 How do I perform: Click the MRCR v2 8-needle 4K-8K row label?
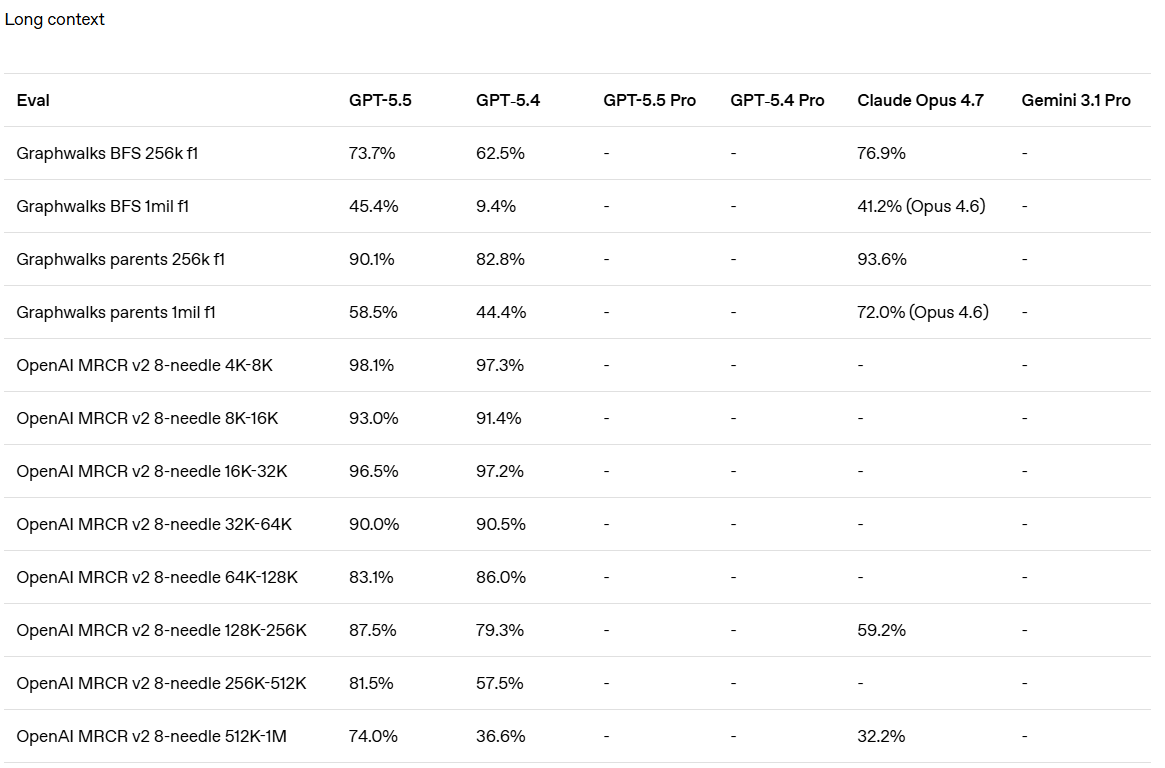[144, 365]
